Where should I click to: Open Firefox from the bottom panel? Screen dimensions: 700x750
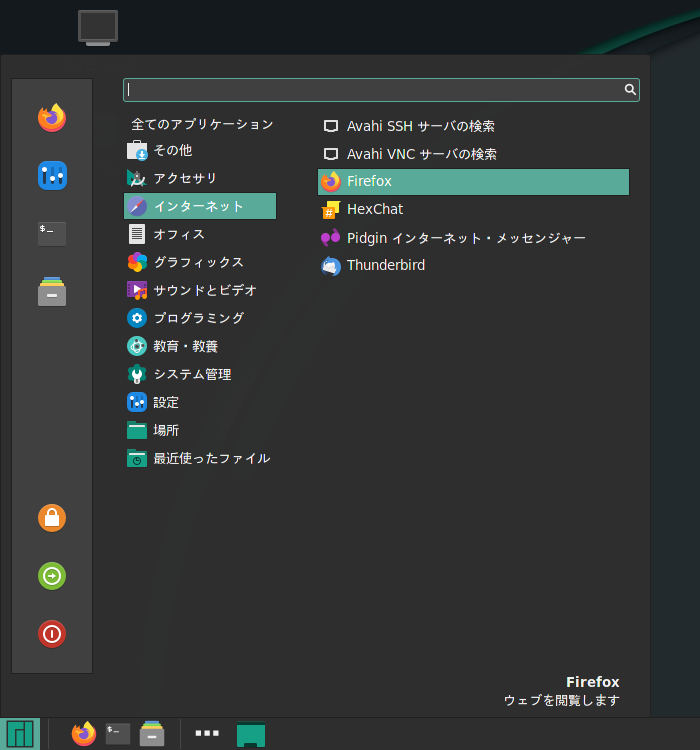84,734
